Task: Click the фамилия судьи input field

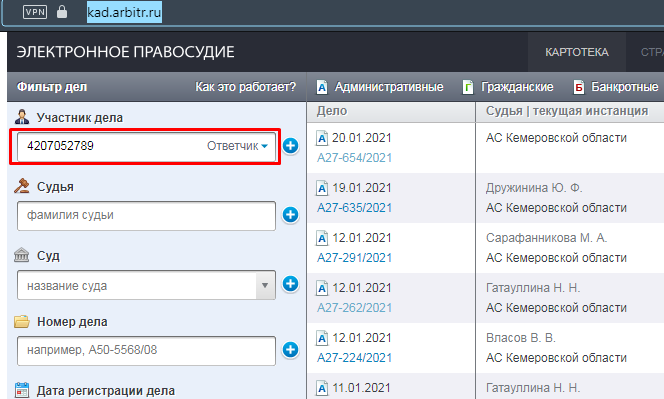Action: tap(146, 216)
